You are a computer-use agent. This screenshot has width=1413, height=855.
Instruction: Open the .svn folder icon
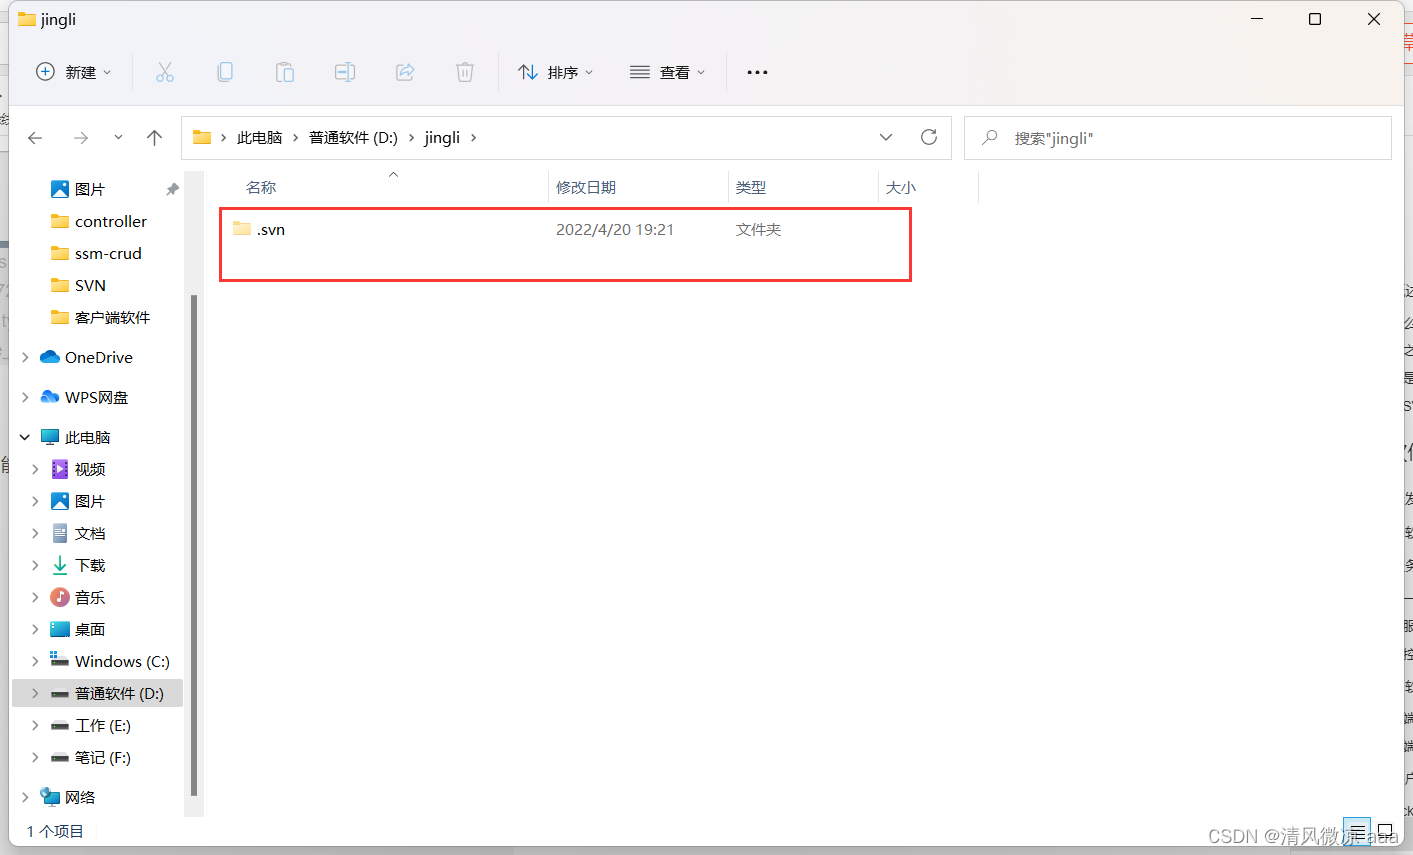coord(242,229)
